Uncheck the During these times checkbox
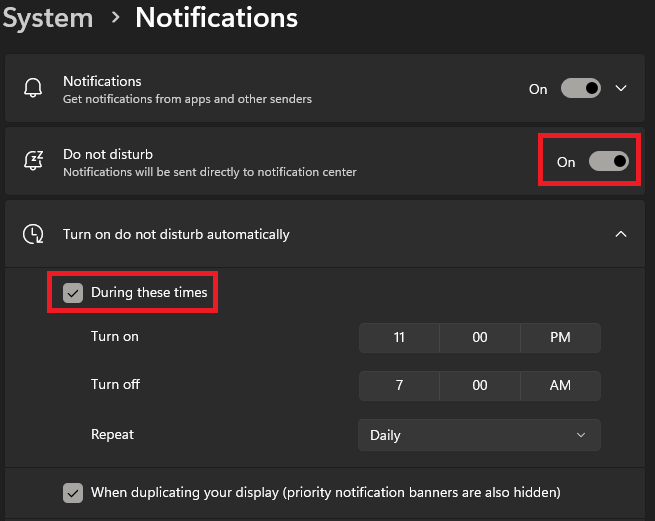 [x=73, y=293]
